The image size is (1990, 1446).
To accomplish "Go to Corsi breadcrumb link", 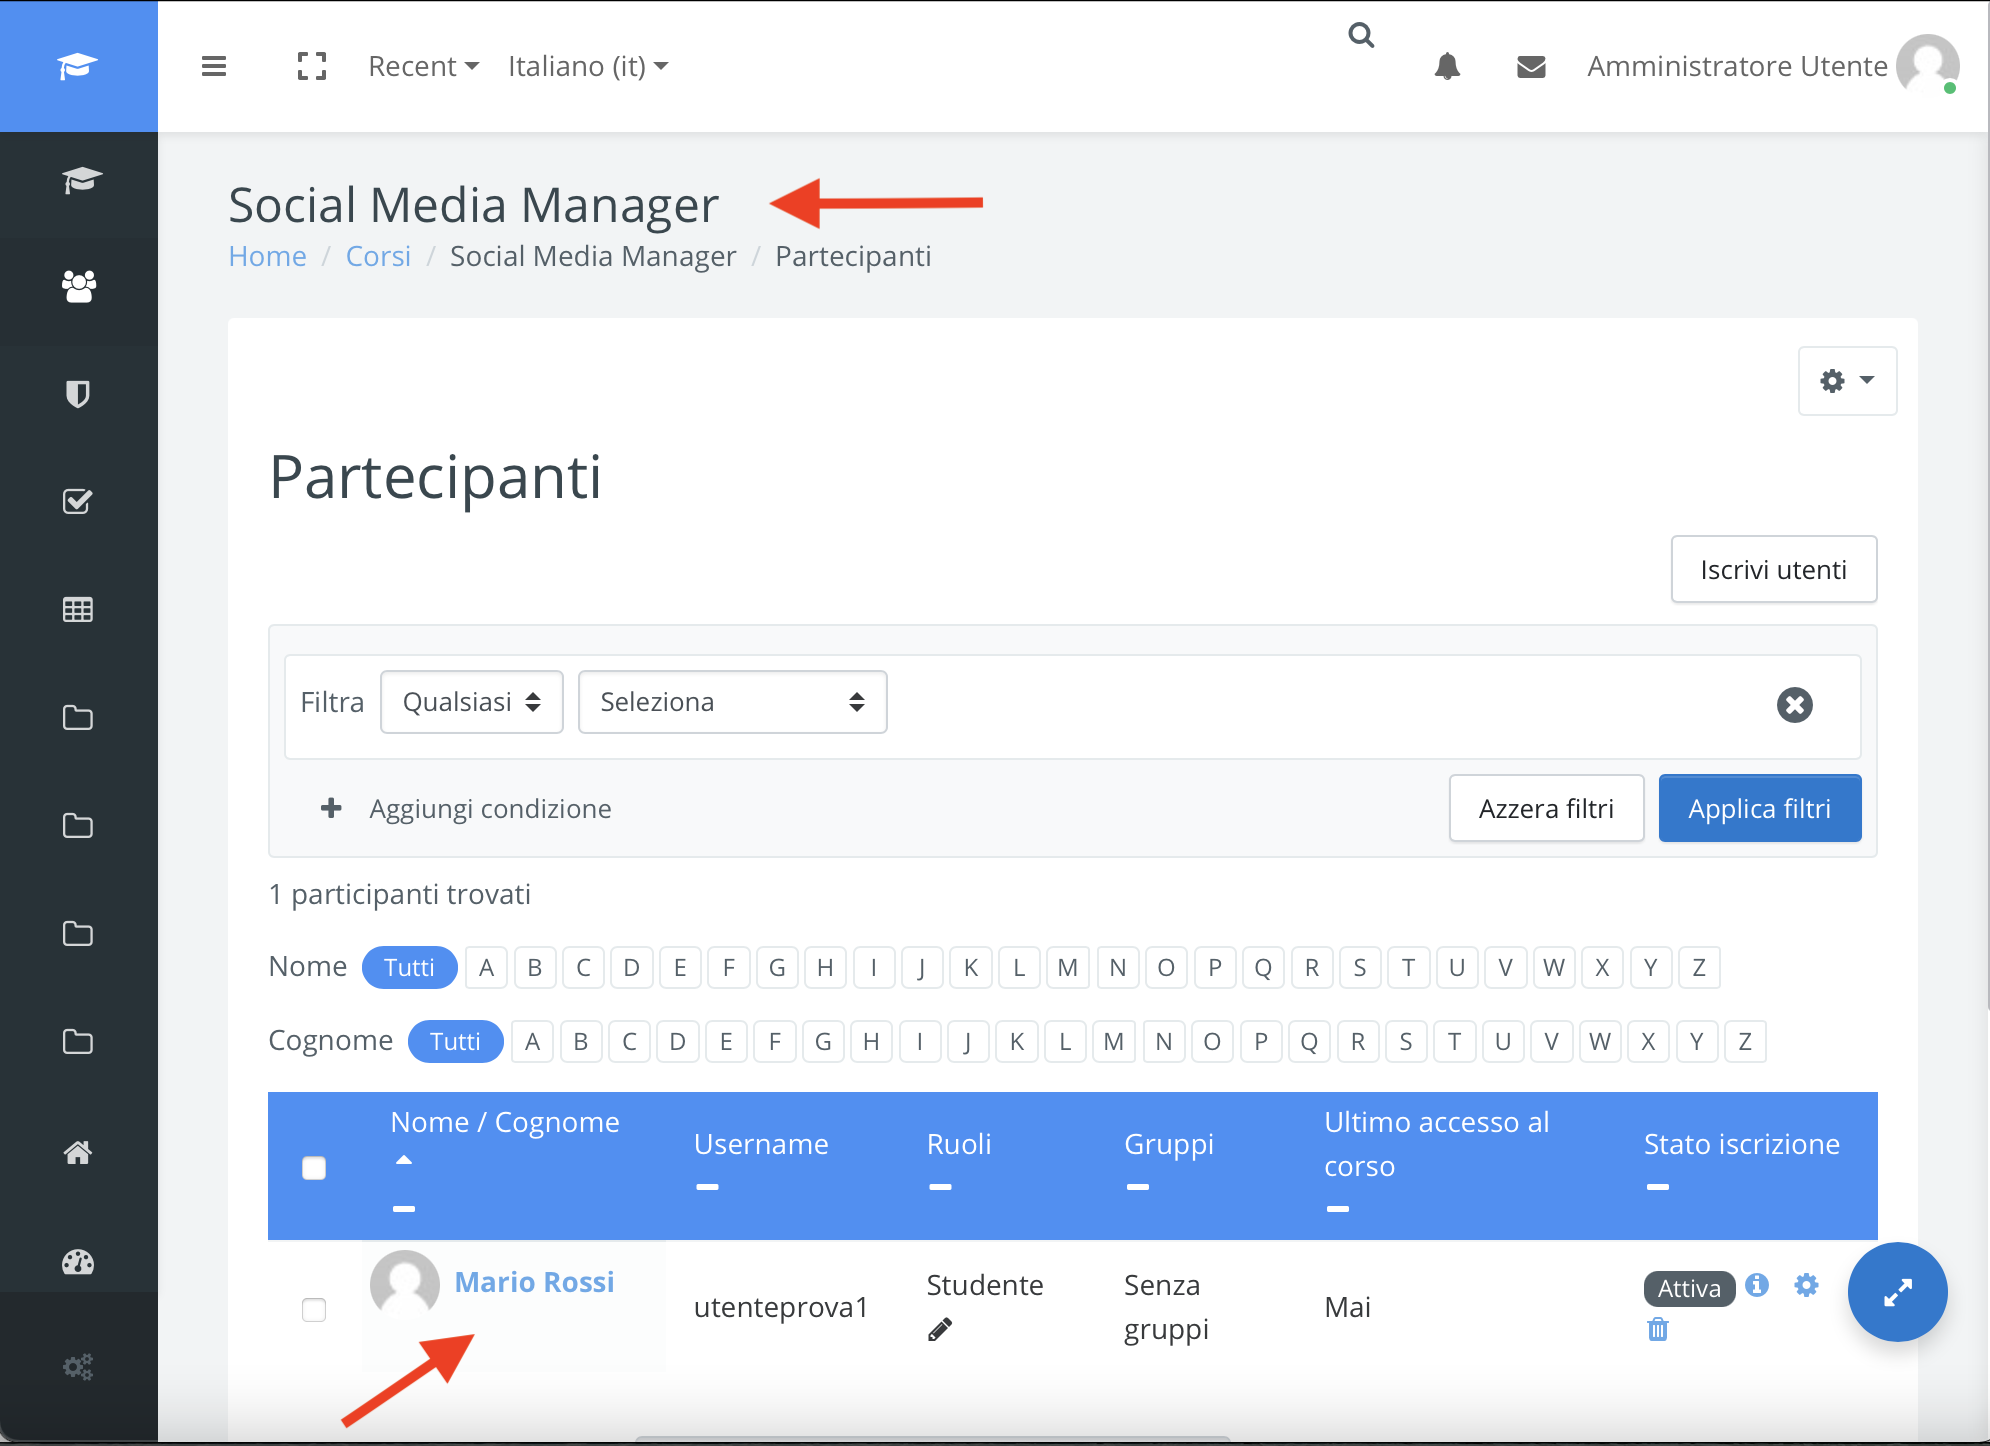I will pyautogui.click(x=378, y=256).
